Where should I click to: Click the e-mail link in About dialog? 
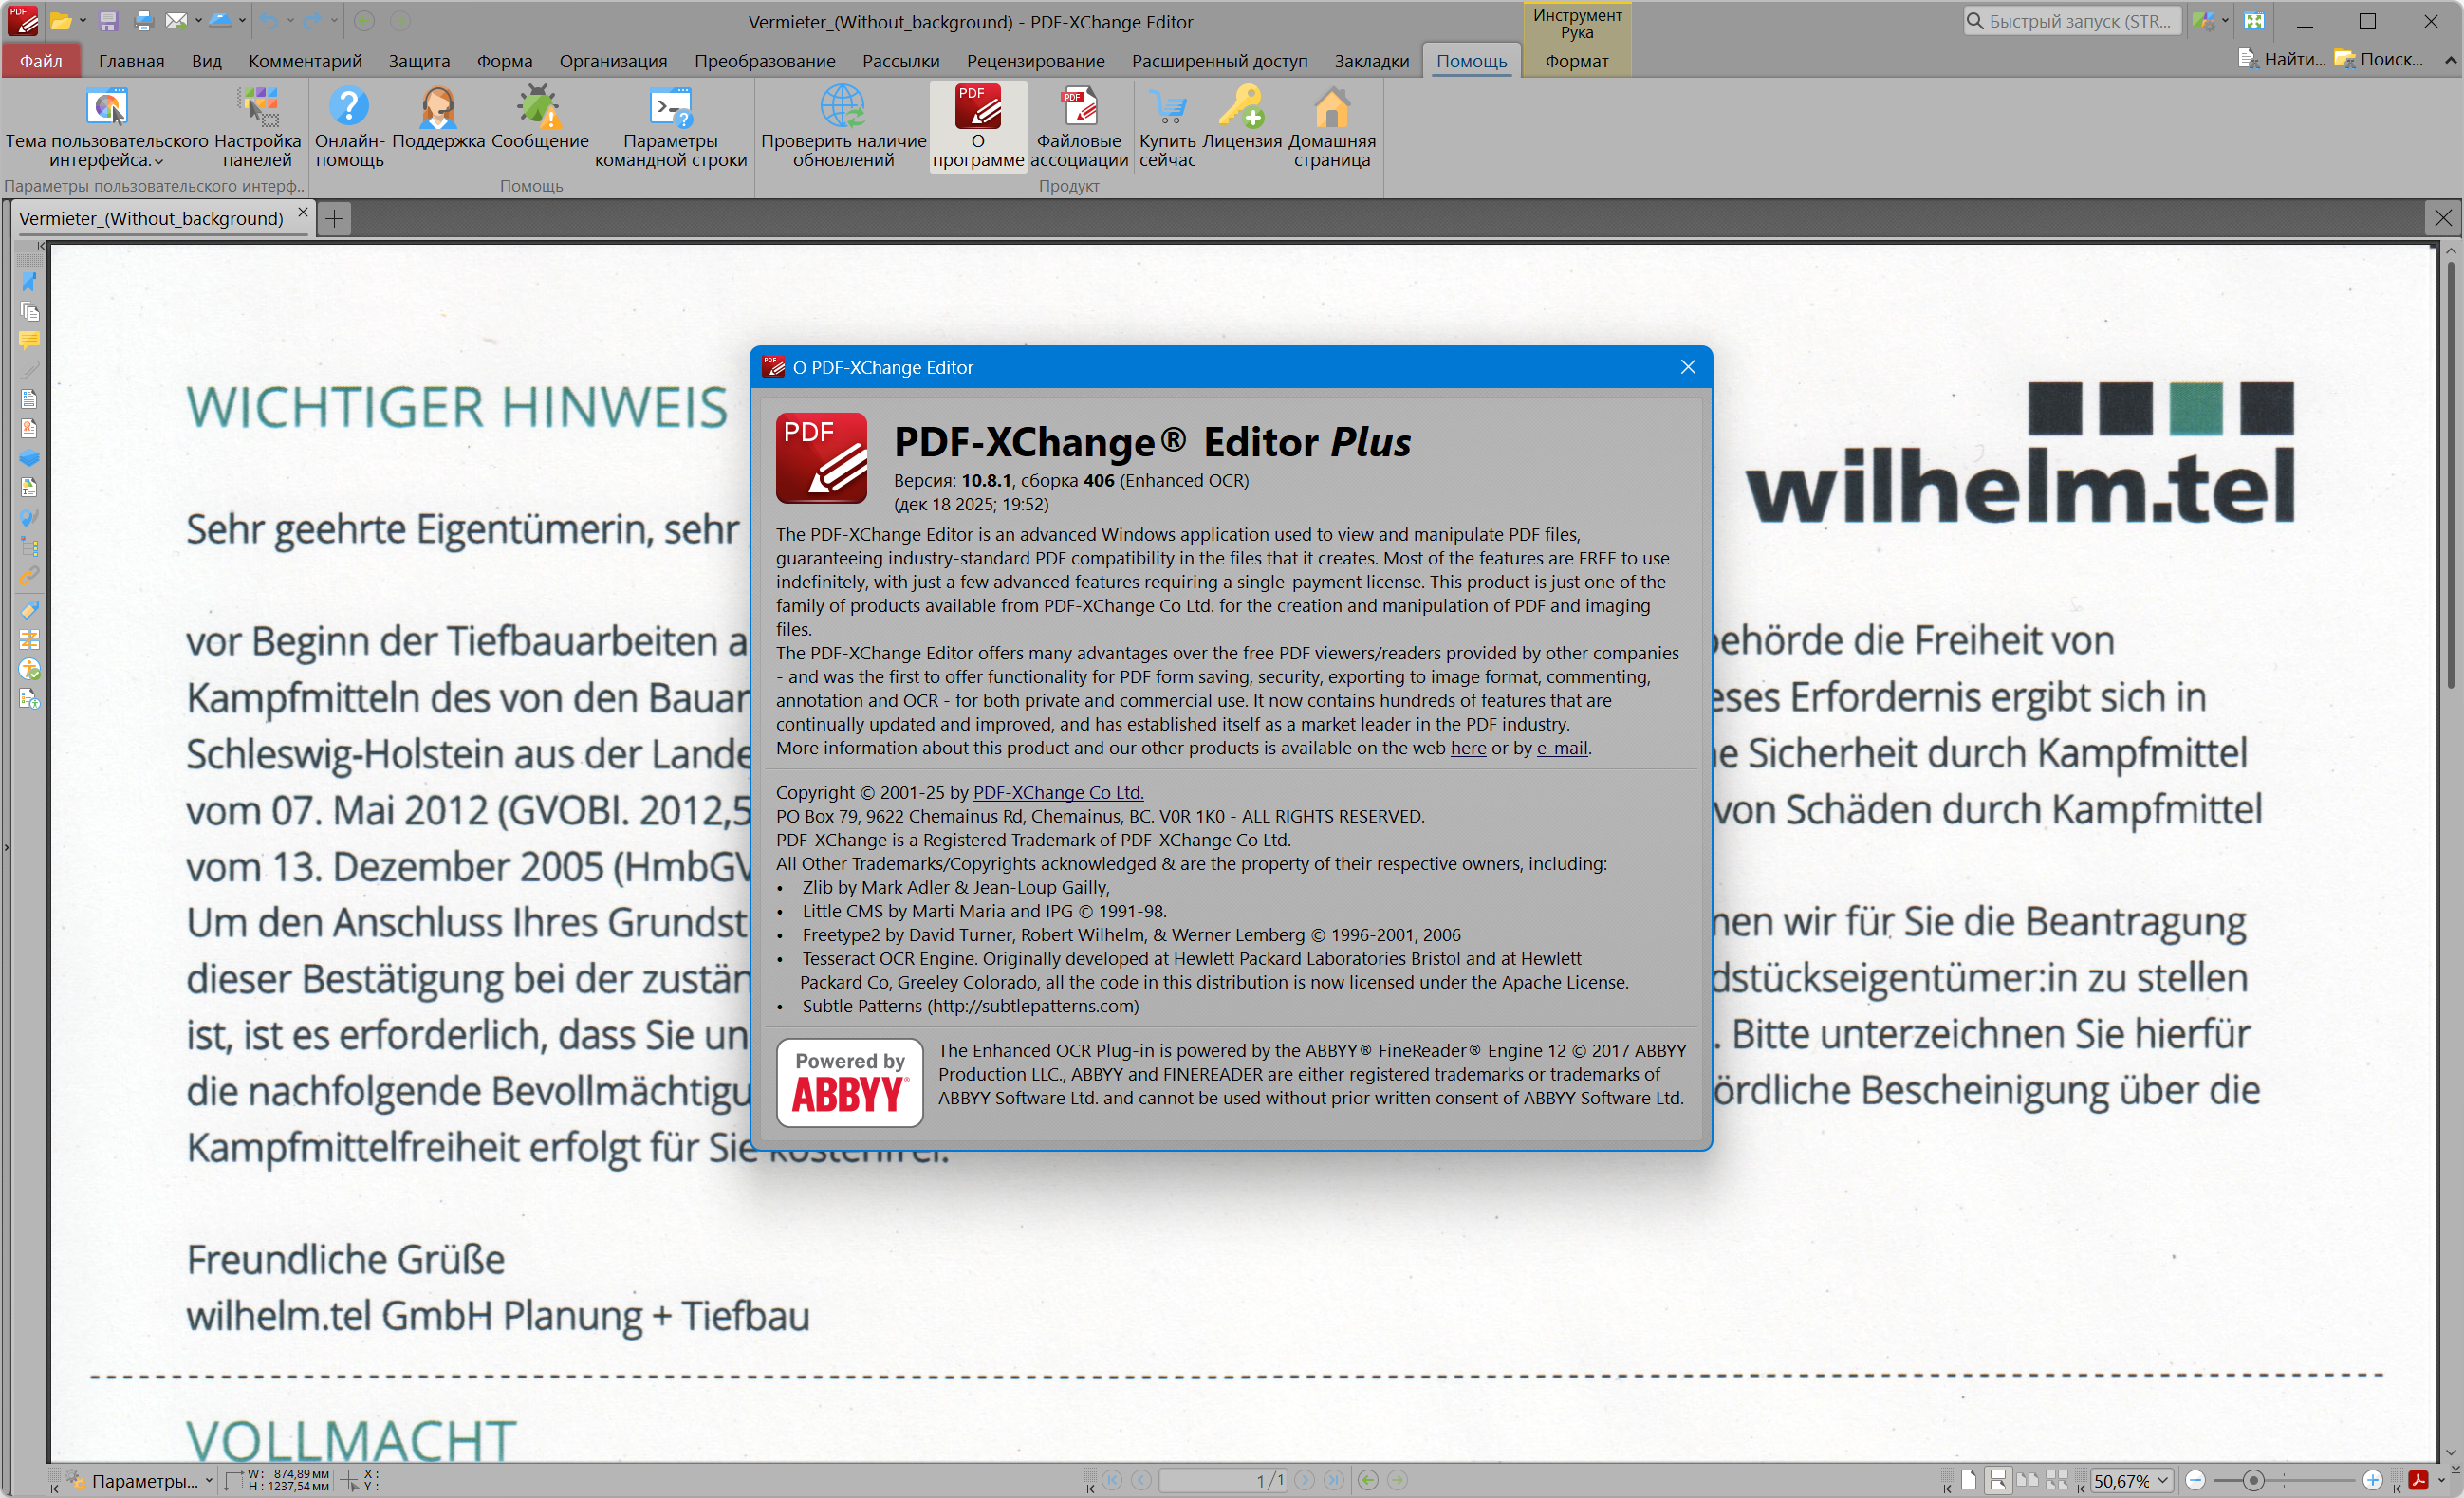coord(1561,748)
